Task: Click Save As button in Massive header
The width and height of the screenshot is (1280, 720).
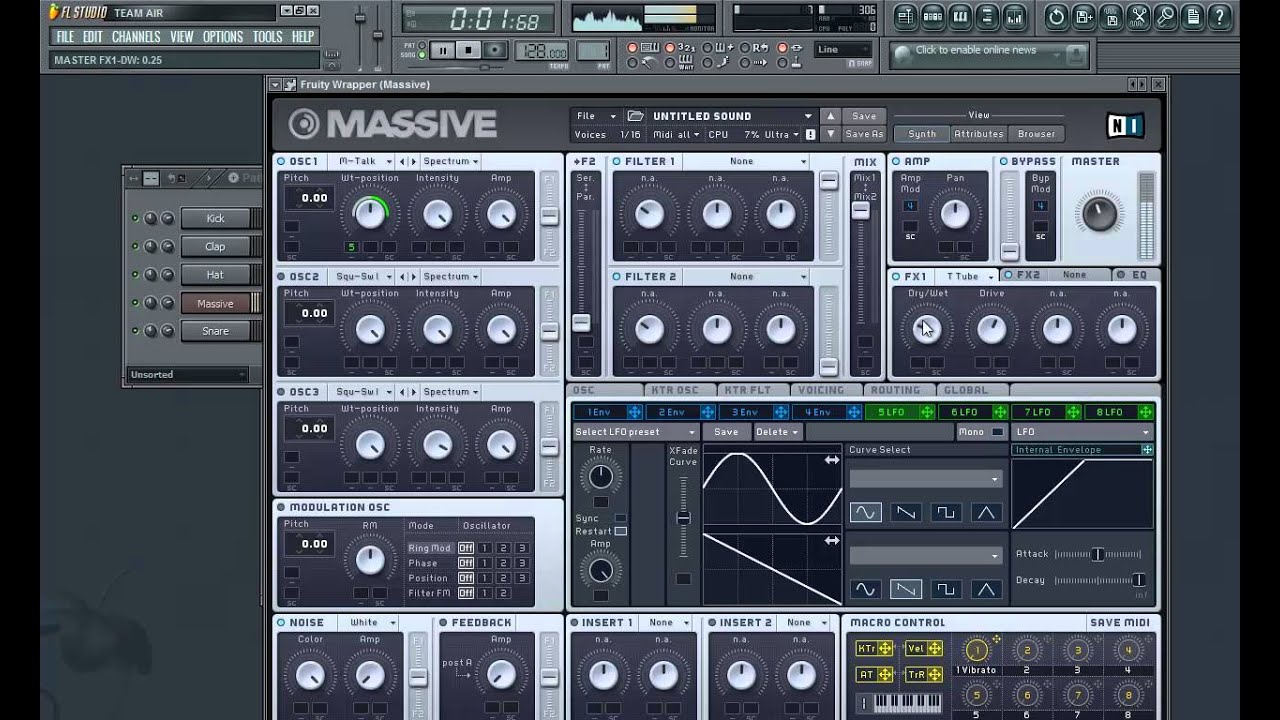Action: pyautogui.click(x=864, y=134)
